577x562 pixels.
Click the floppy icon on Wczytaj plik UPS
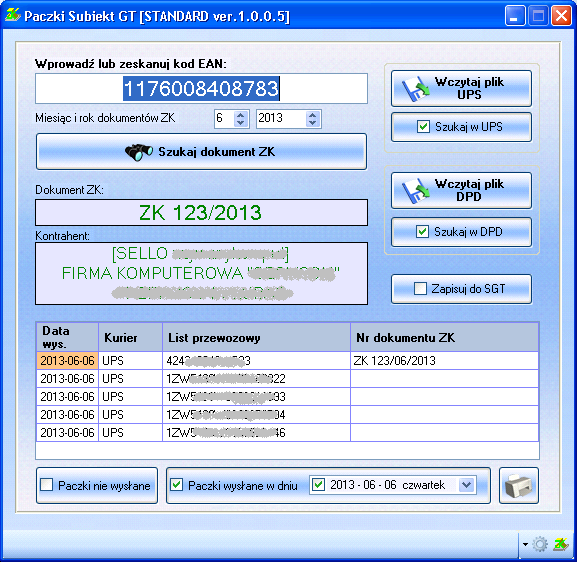416,89
